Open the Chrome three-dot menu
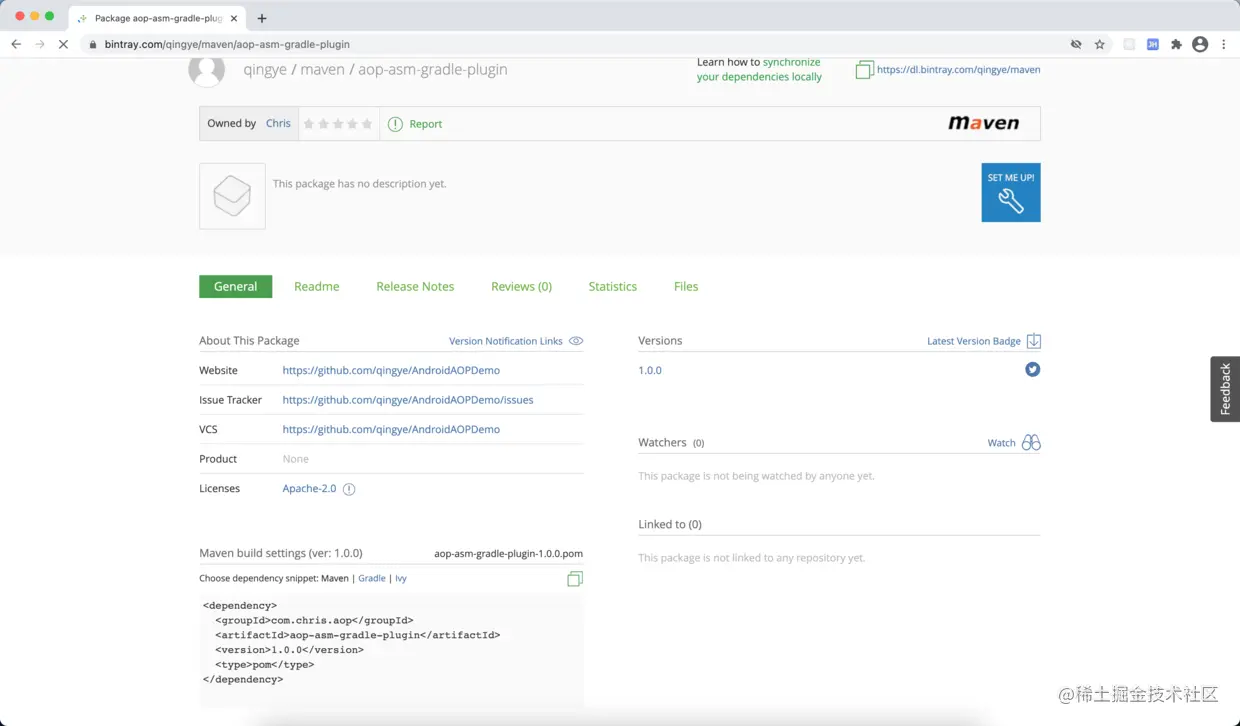This screenshot has height=726, width=1240. (x=1223, y=44)
